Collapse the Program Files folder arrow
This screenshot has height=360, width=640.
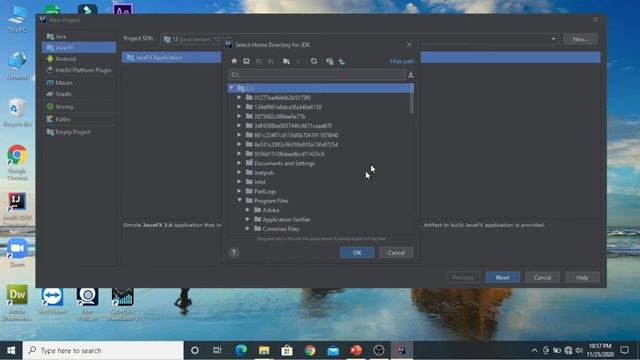click(240, 200)
